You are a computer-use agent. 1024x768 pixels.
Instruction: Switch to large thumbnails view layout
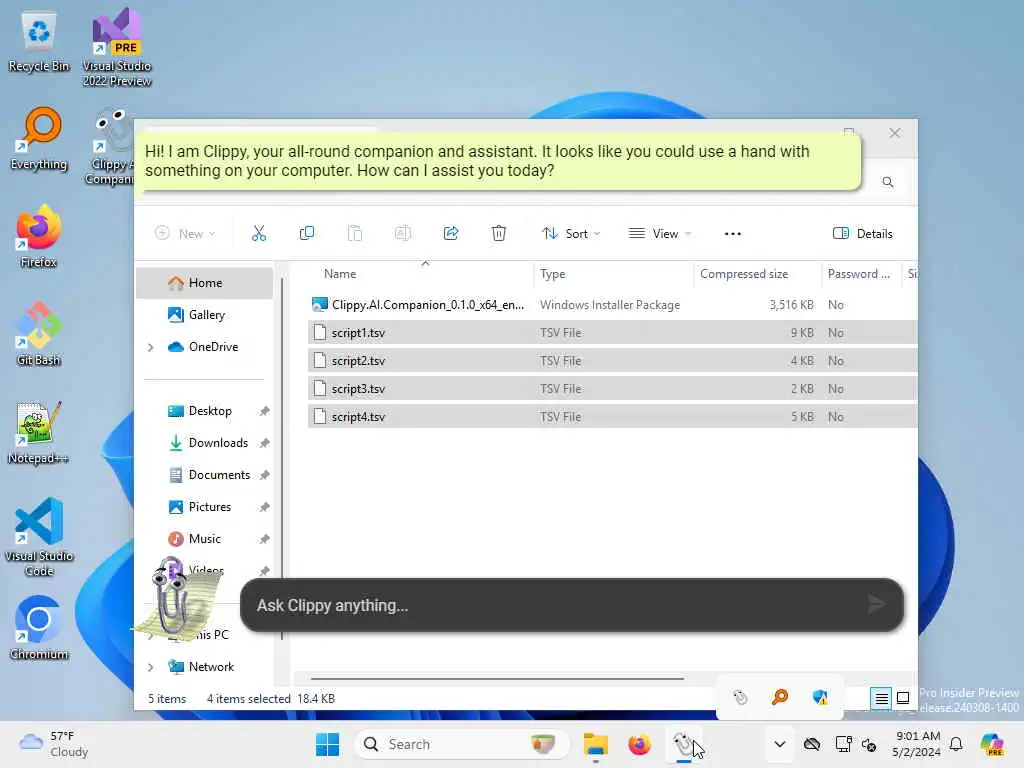point(903,698)
